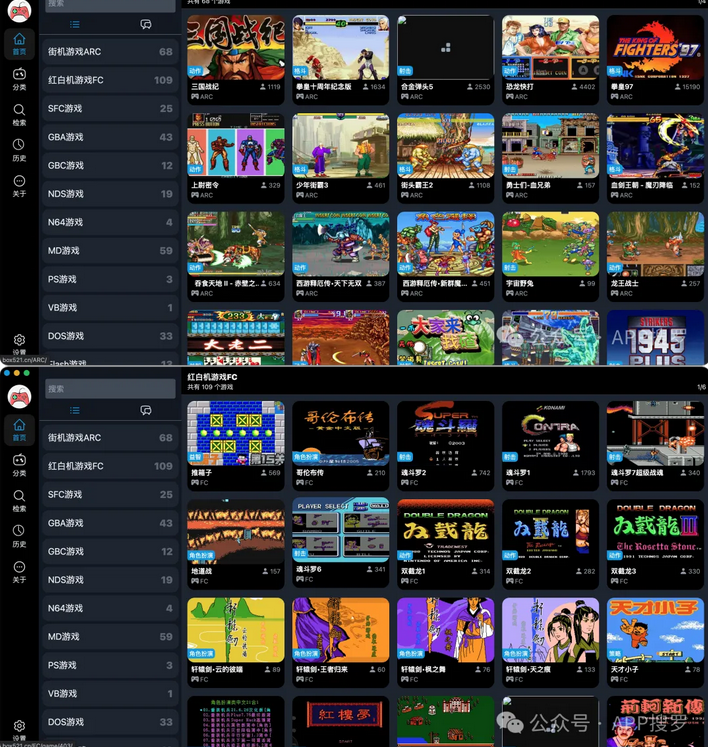
Task: Select chat bubbles icon in upper ARC window
Action: point(146,24)
